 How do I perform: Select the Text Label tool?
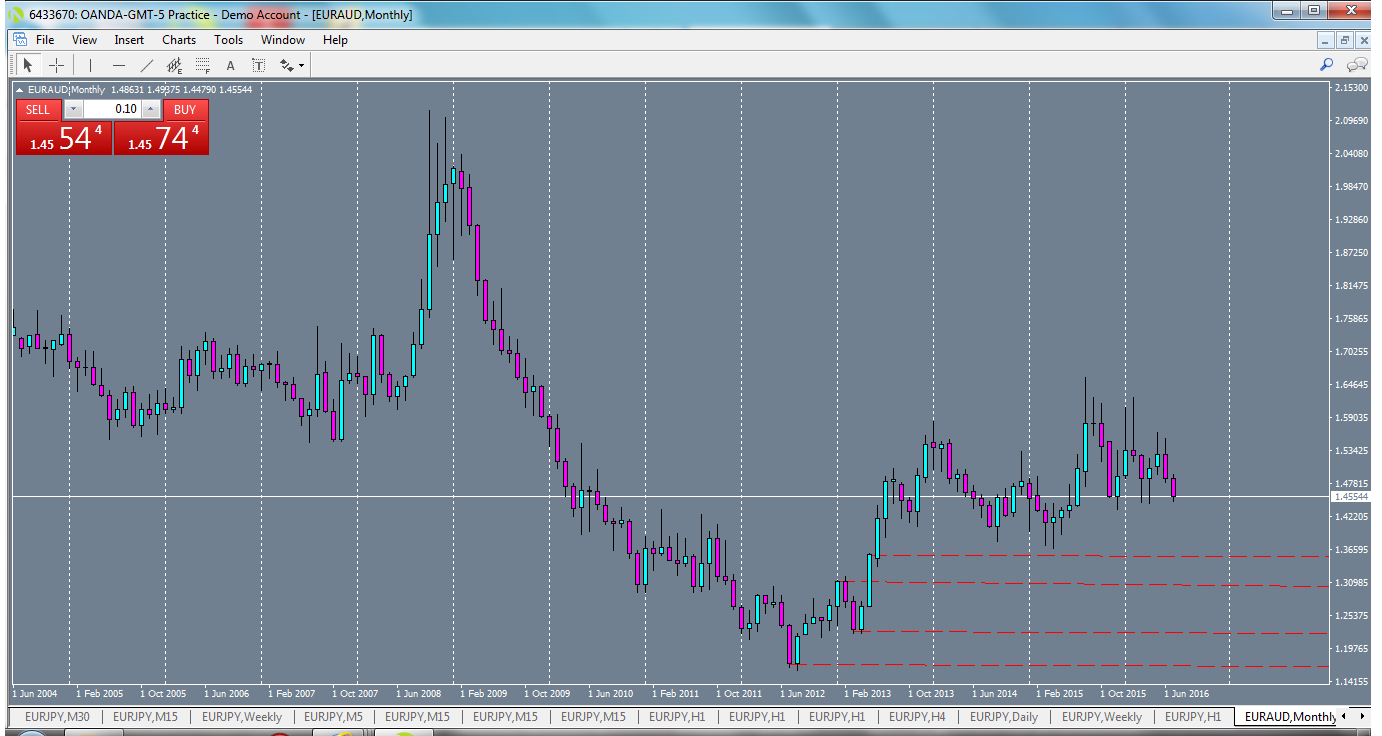point(258,64)
